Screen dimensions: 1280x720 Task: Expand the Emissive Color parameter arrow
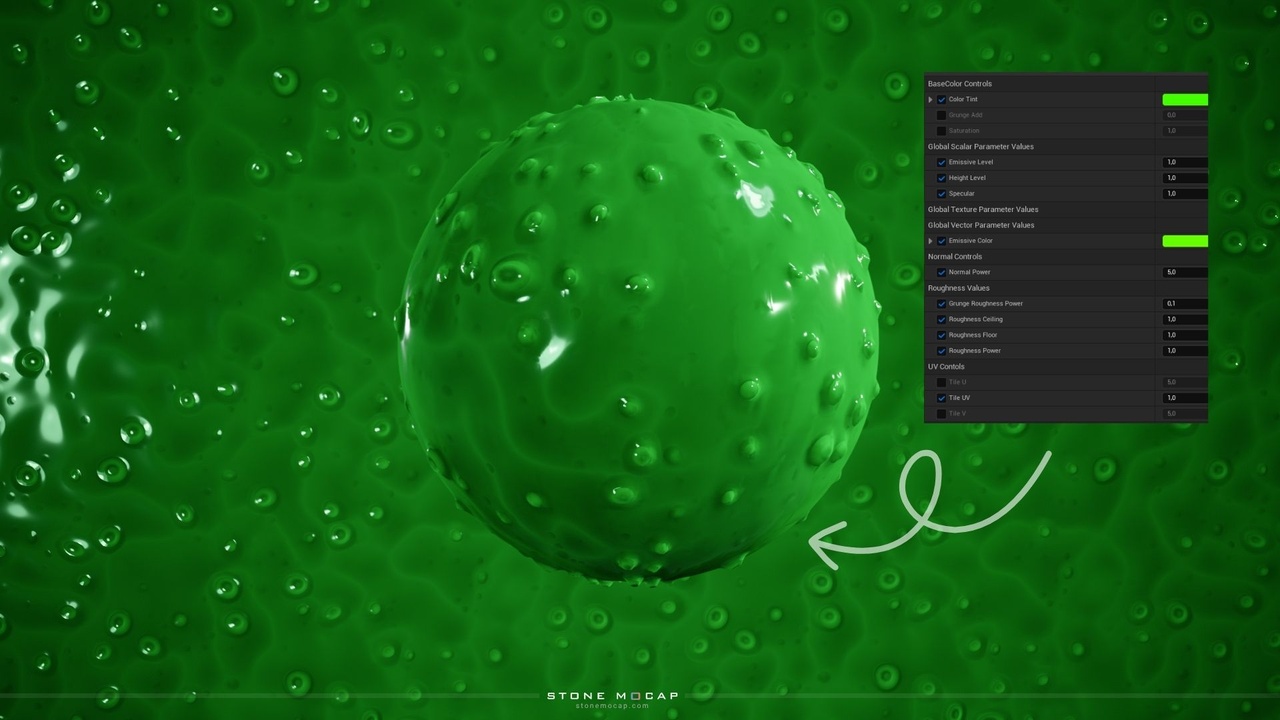930,241
